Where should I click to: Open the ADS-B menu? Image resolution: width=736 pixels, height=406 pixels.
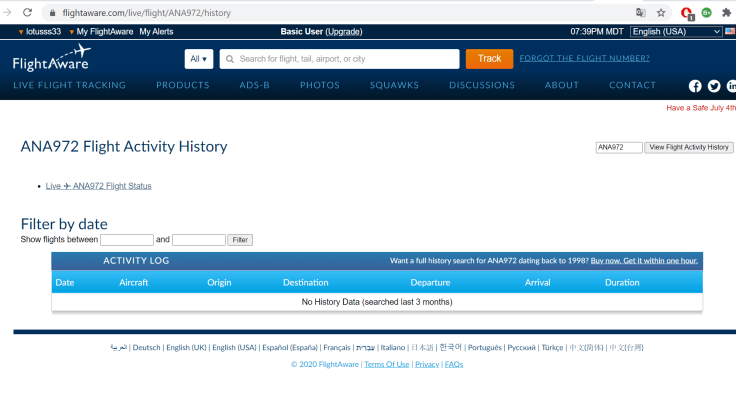click(x=254, y=85)
